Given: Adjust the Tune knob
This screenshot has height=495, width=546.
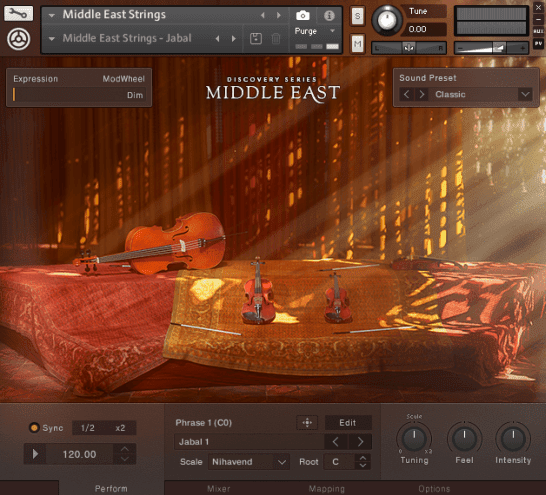Looking at the screenshot, I should pos(387,20).
